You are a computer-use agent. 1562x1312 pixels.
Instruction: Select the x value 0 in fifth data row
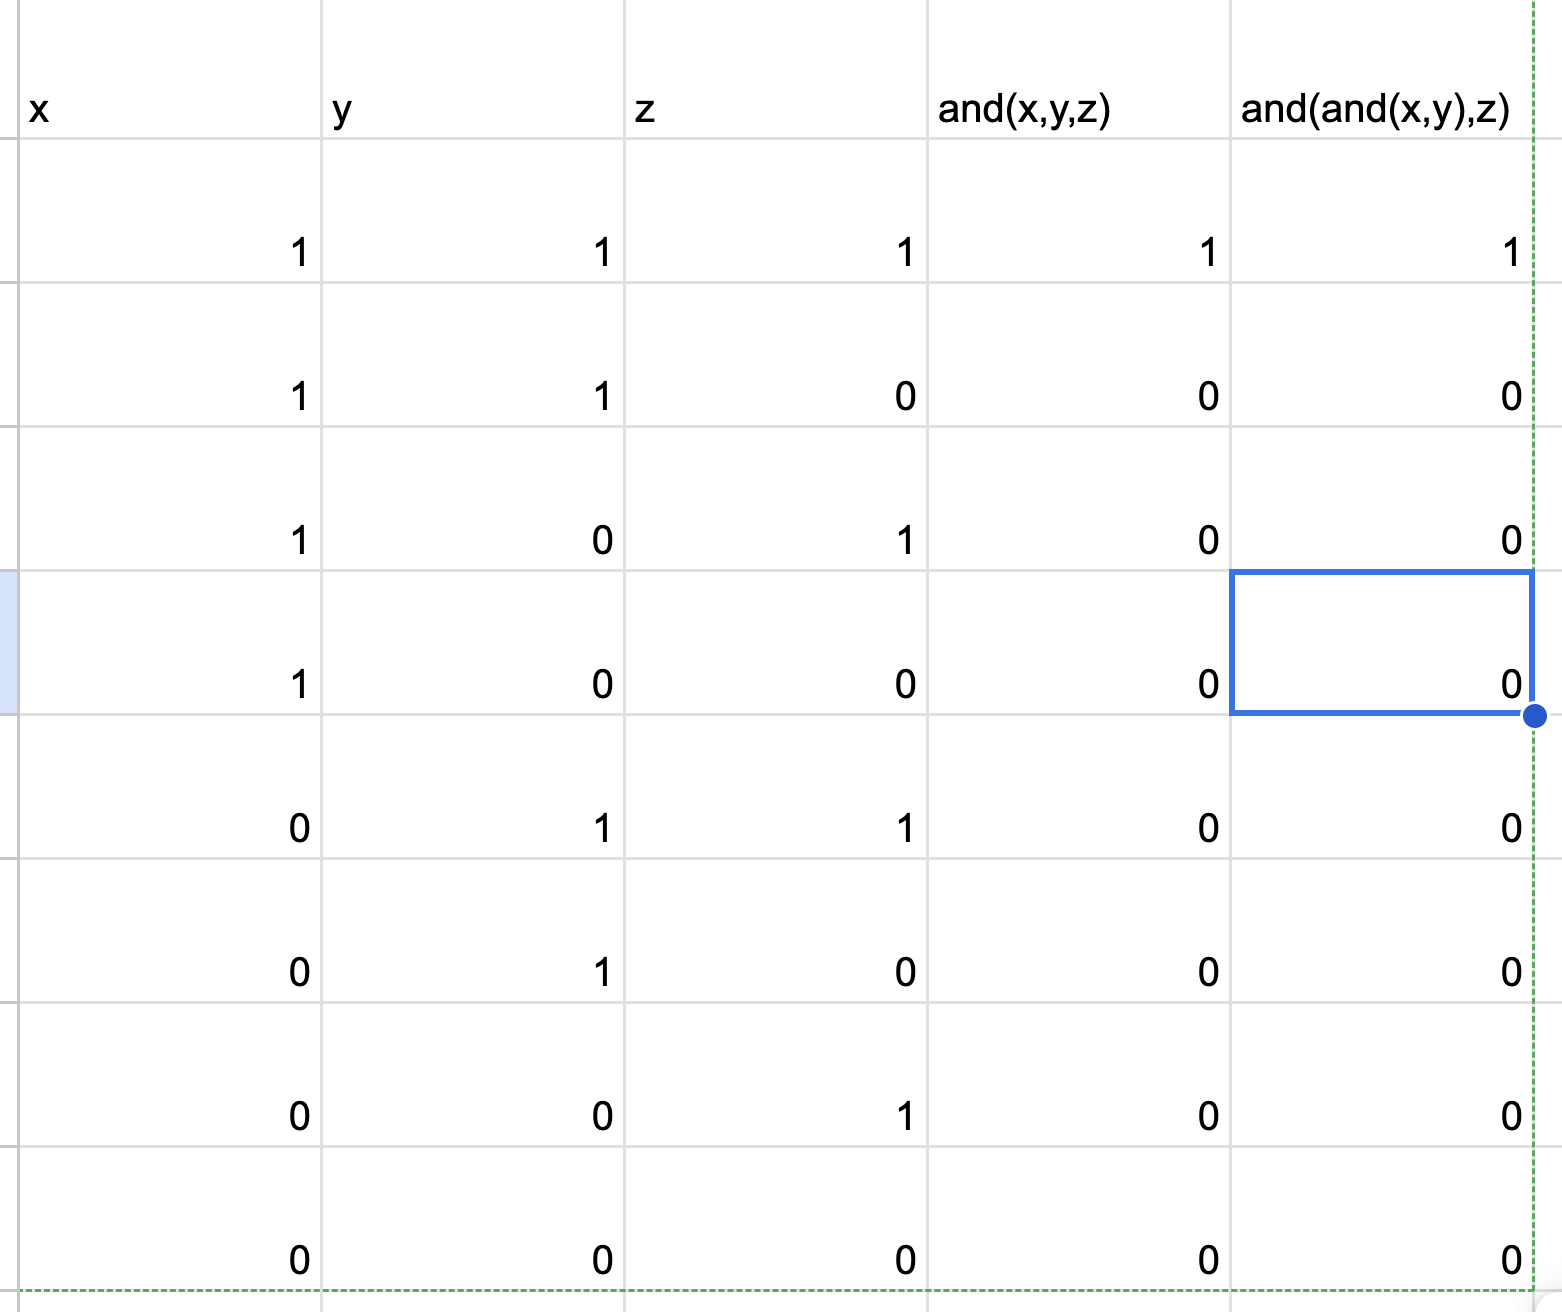(170, 787)
